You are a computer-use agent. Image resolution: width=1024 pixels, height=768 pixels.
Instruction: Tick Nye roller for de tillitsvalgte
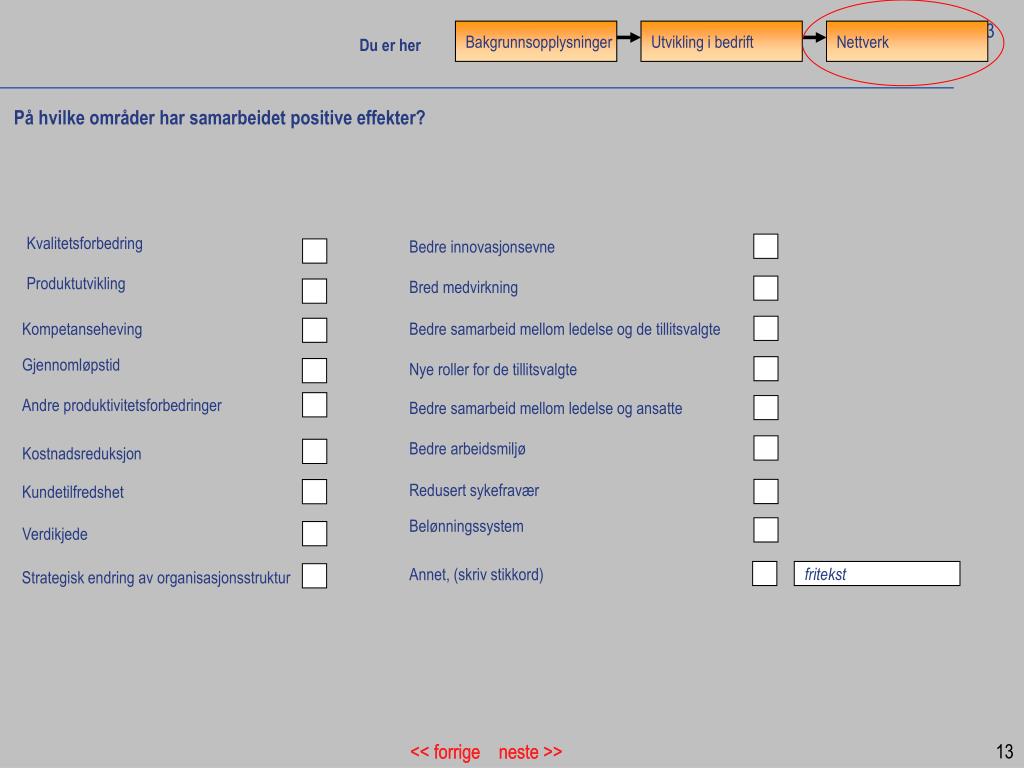coord(765,368)
